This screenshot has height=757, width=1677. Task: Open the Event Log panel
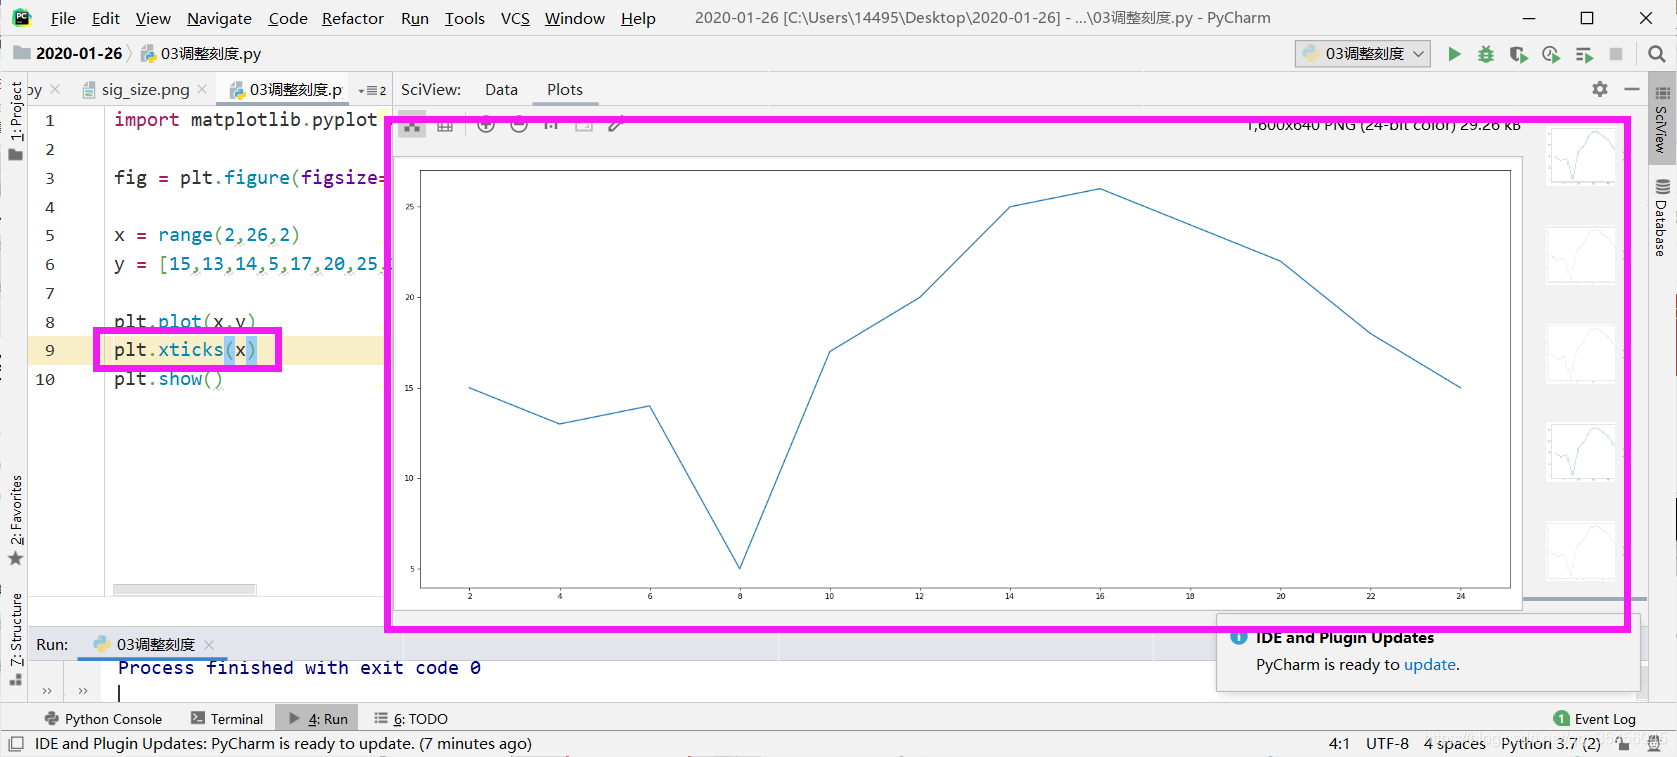point(1595,718)
